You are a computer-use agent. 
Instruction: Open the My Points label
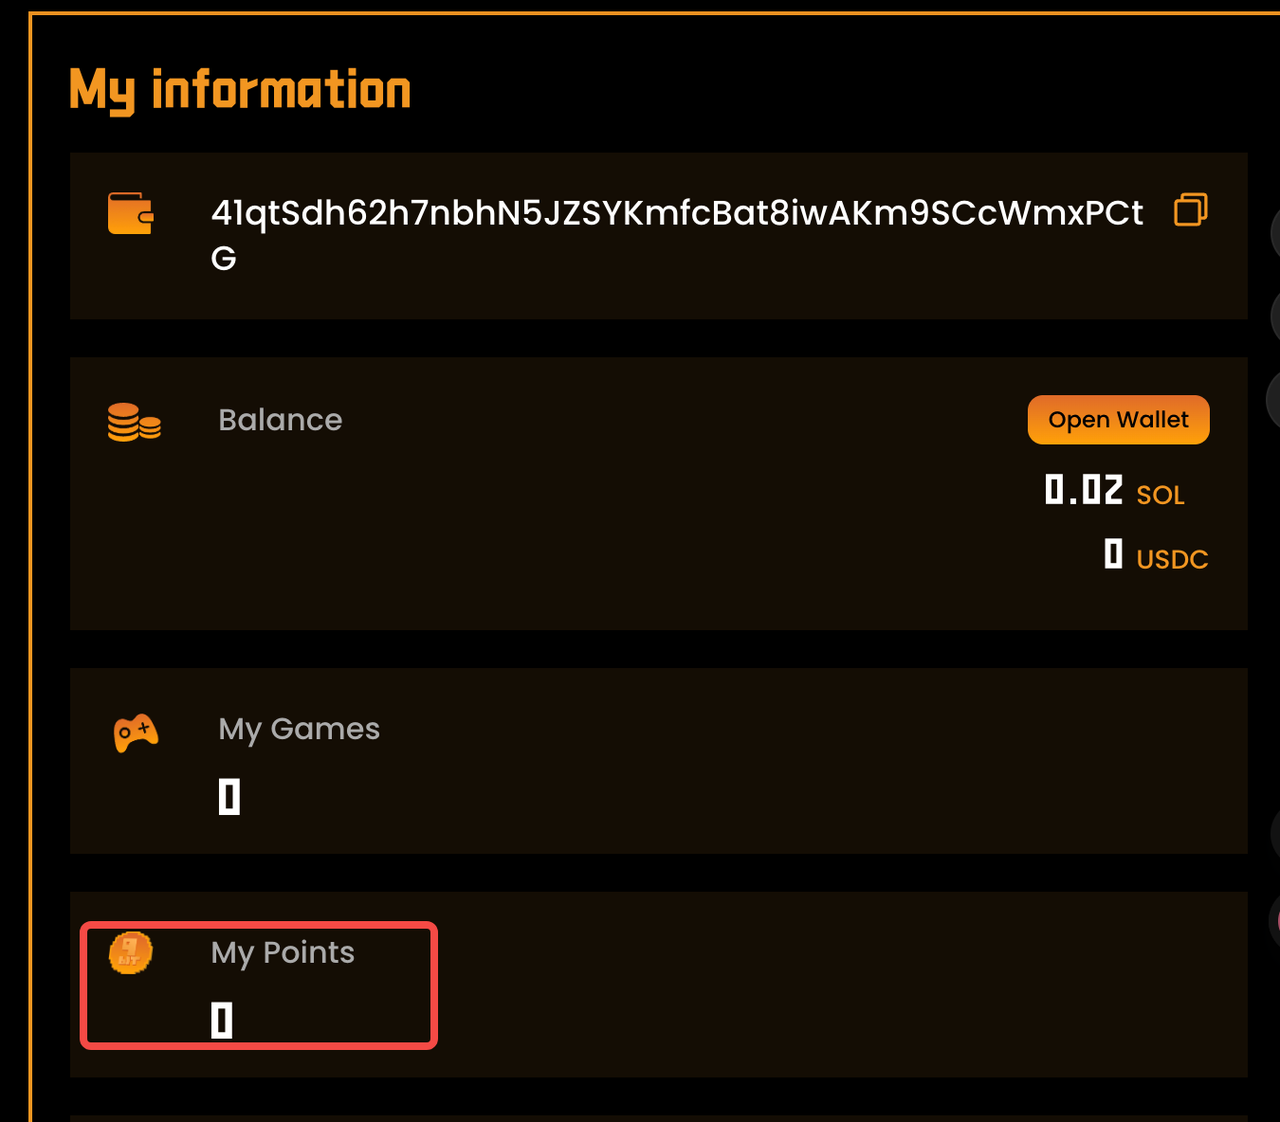coord(283,953)
